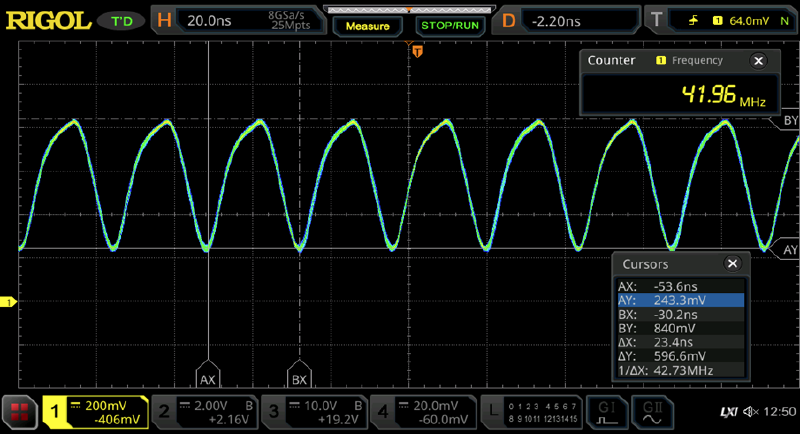Viewport: 800px width, 434px height.
Task: Close the Counter frequency panel
Action: 758,61
